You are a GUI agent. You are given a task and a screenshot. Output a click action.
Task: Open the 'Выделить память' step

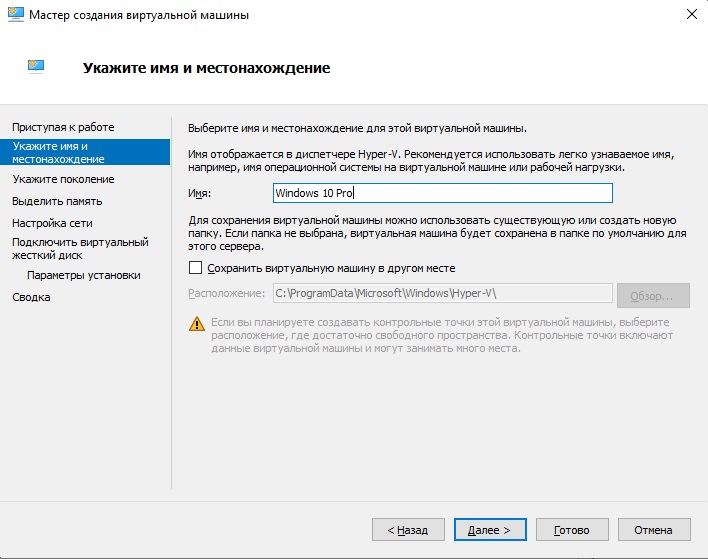(58, 201)
